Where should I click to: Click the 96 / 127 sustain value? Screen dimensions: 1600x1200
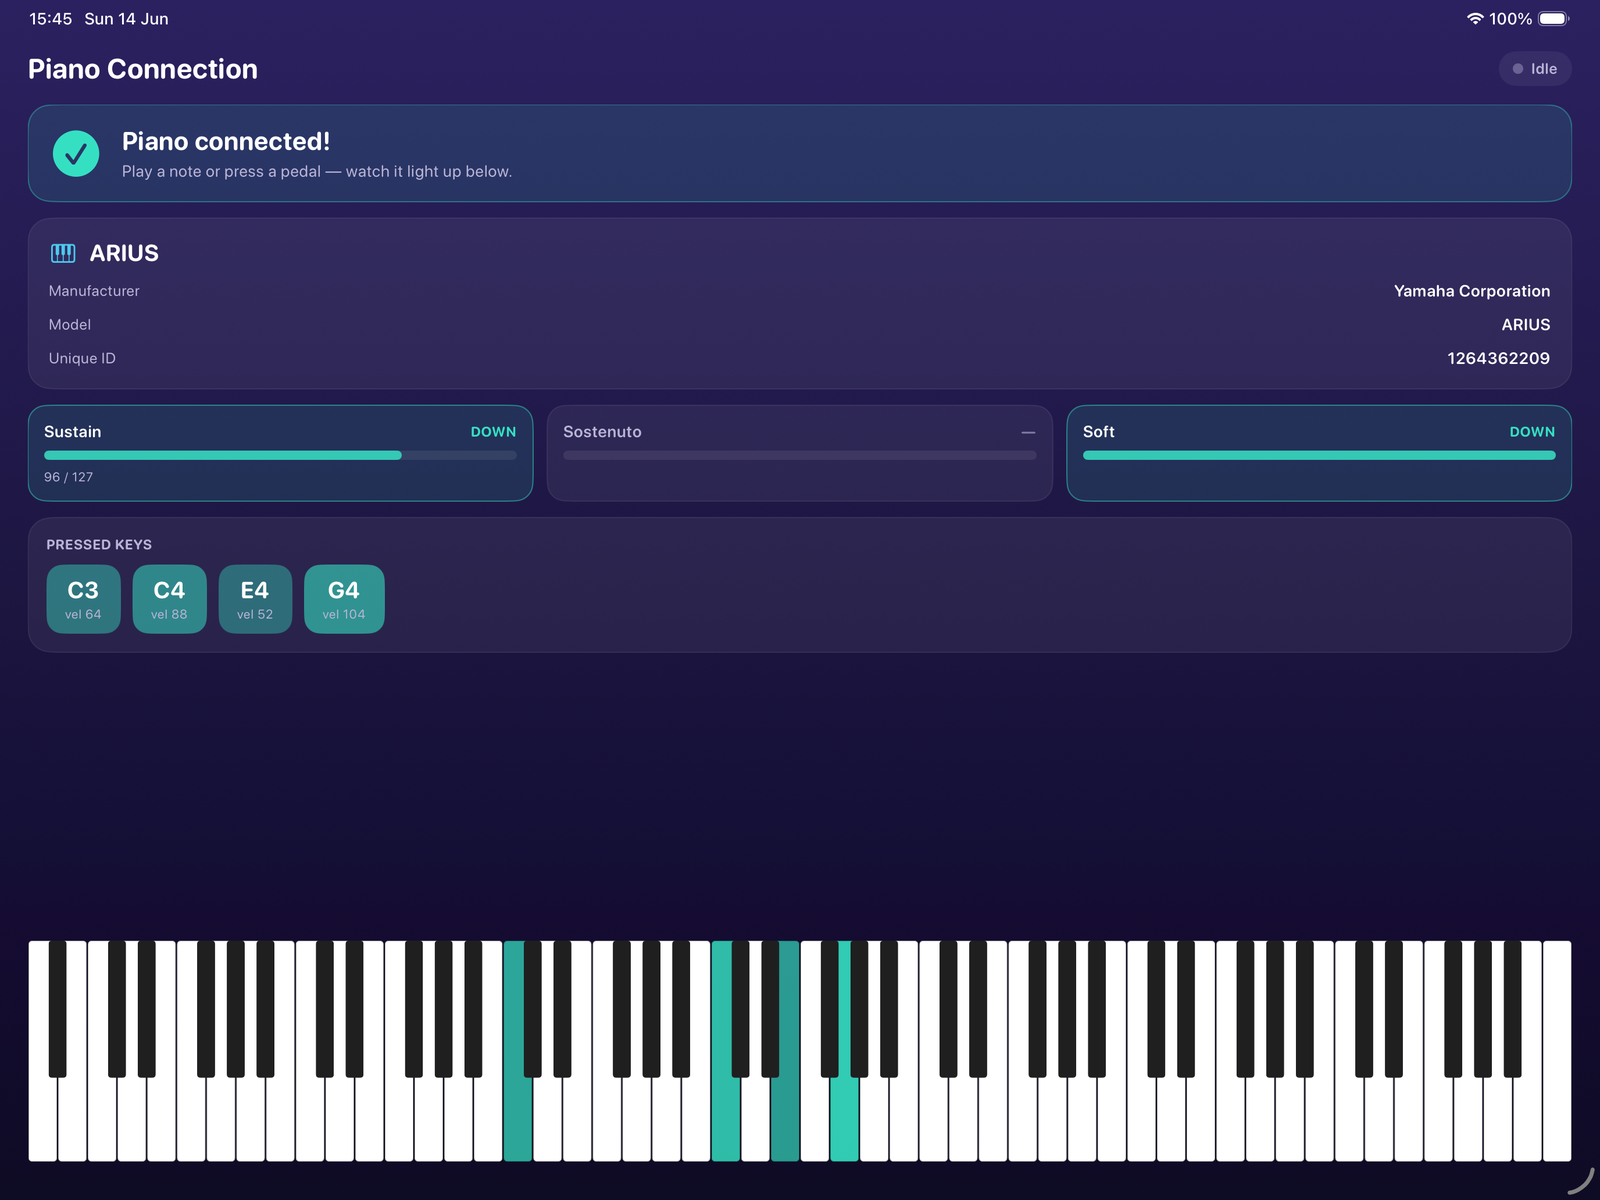click(68, 477)
